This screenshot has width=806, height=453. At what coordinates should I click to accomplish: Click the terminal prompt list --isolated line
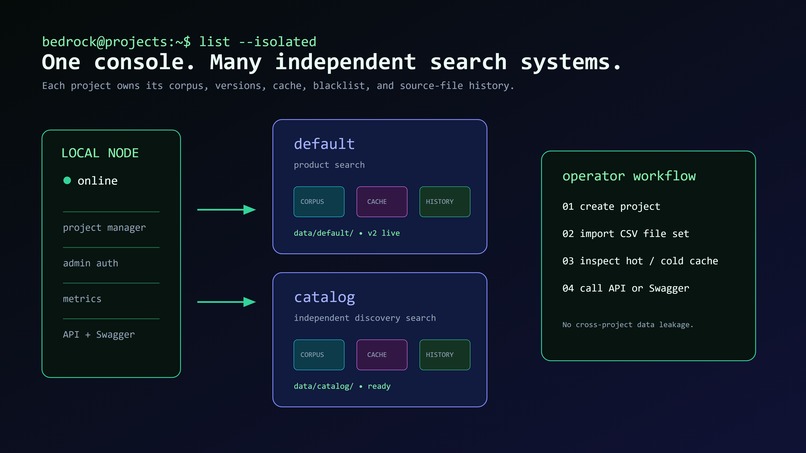pyautogui.click(x=179, y=42)
